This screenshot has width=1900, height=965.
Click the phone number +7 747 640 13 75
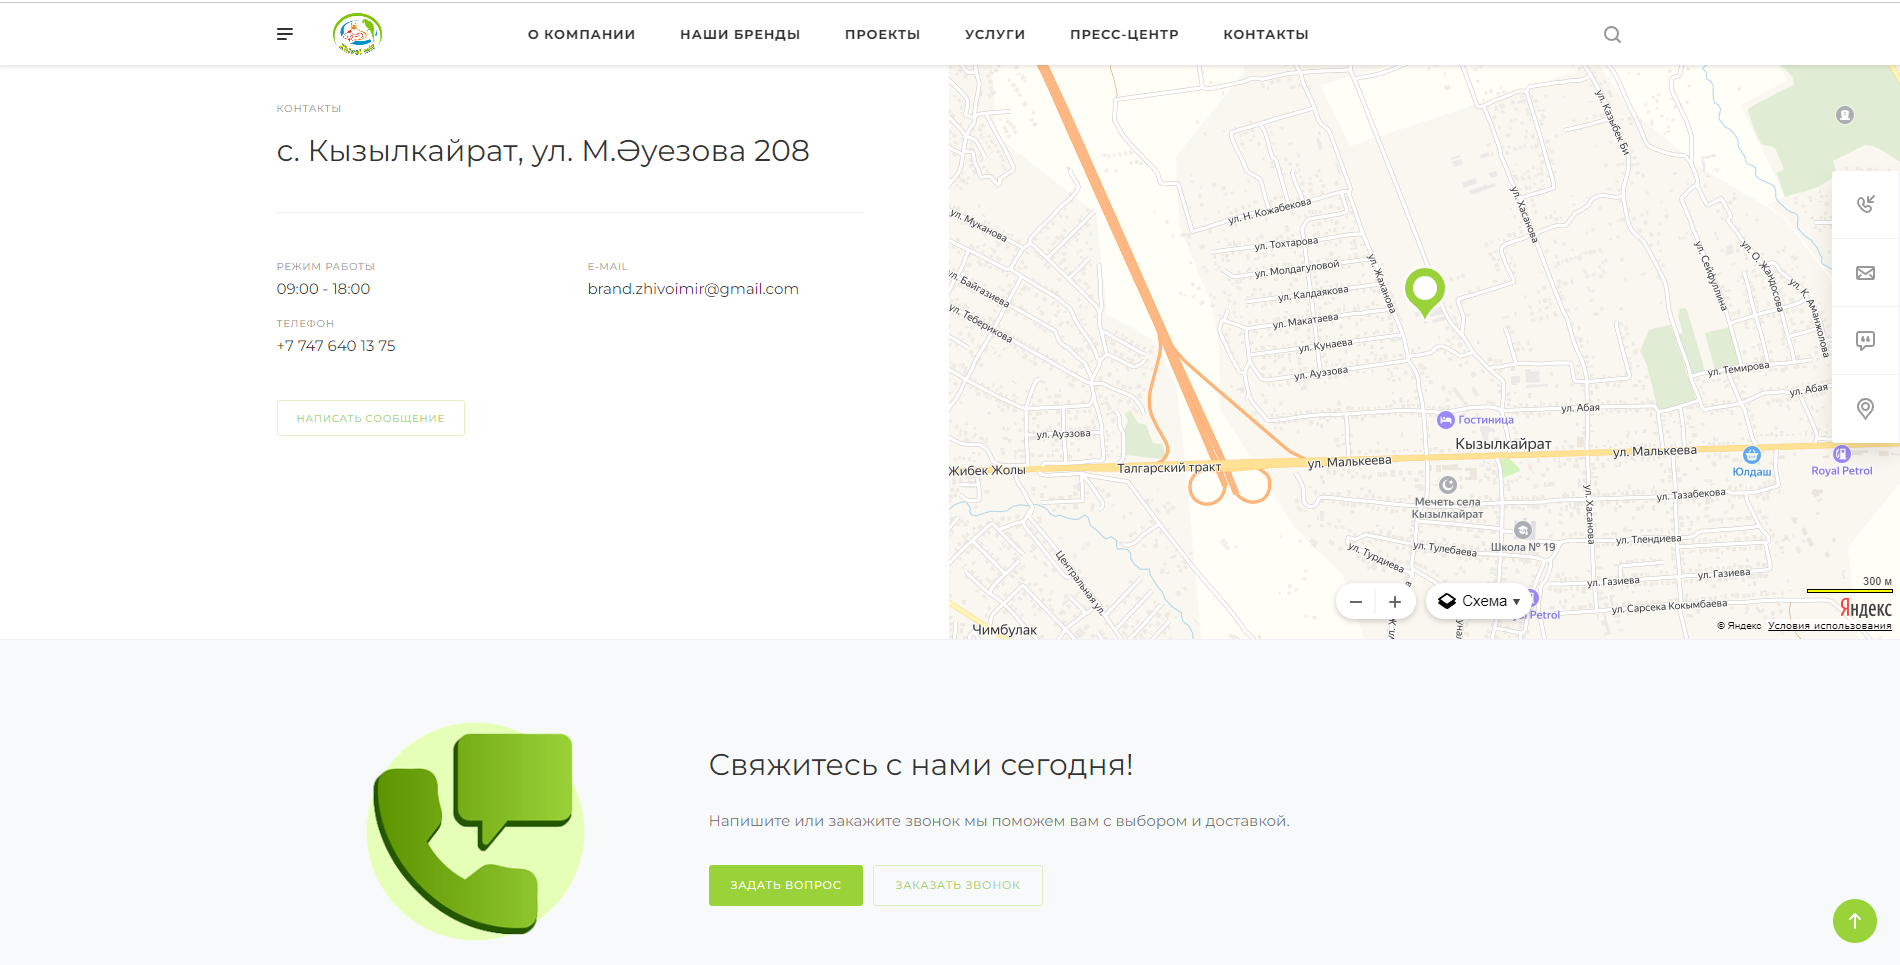[336, 346]
